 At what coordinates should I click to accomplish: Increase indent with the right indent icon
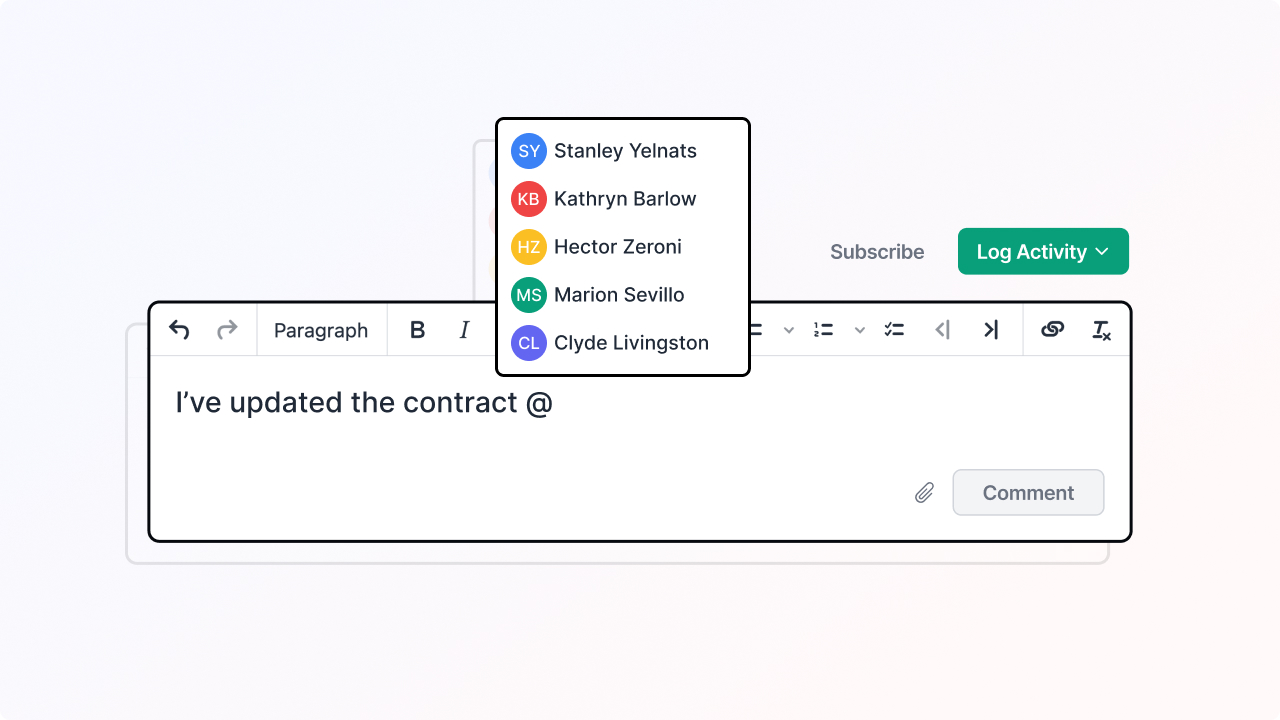(x=990, y=330)
